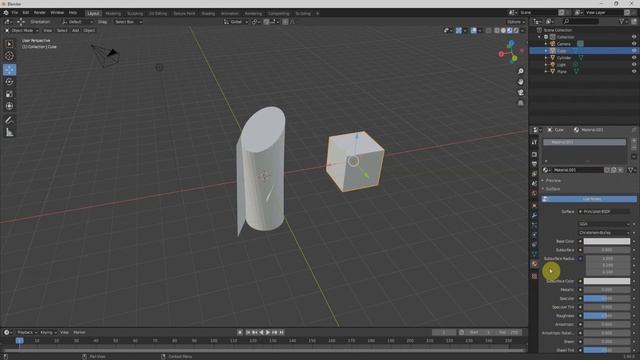Expand the Preview panel in material properties
This screenshot has width=640, height=360.
click(x=552, y=180)
